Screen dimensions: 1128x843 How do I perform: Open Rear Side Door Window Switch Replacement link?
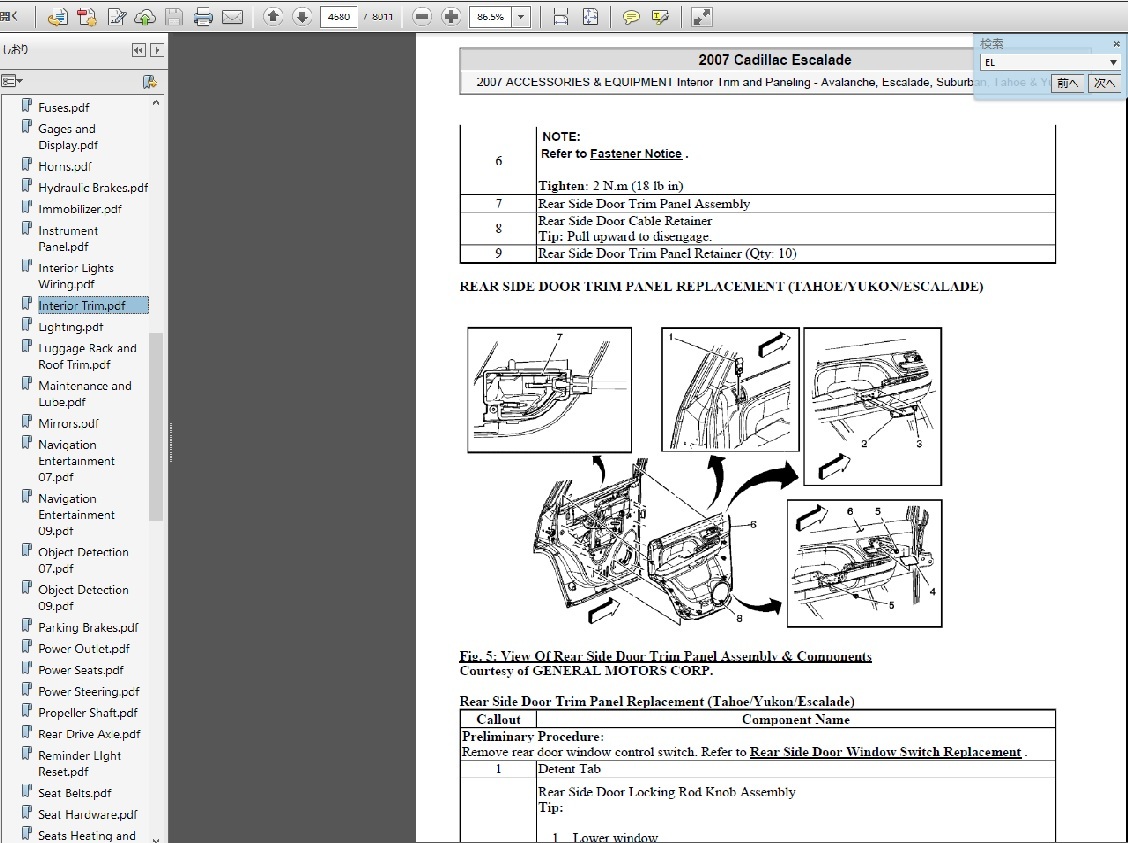886,752
